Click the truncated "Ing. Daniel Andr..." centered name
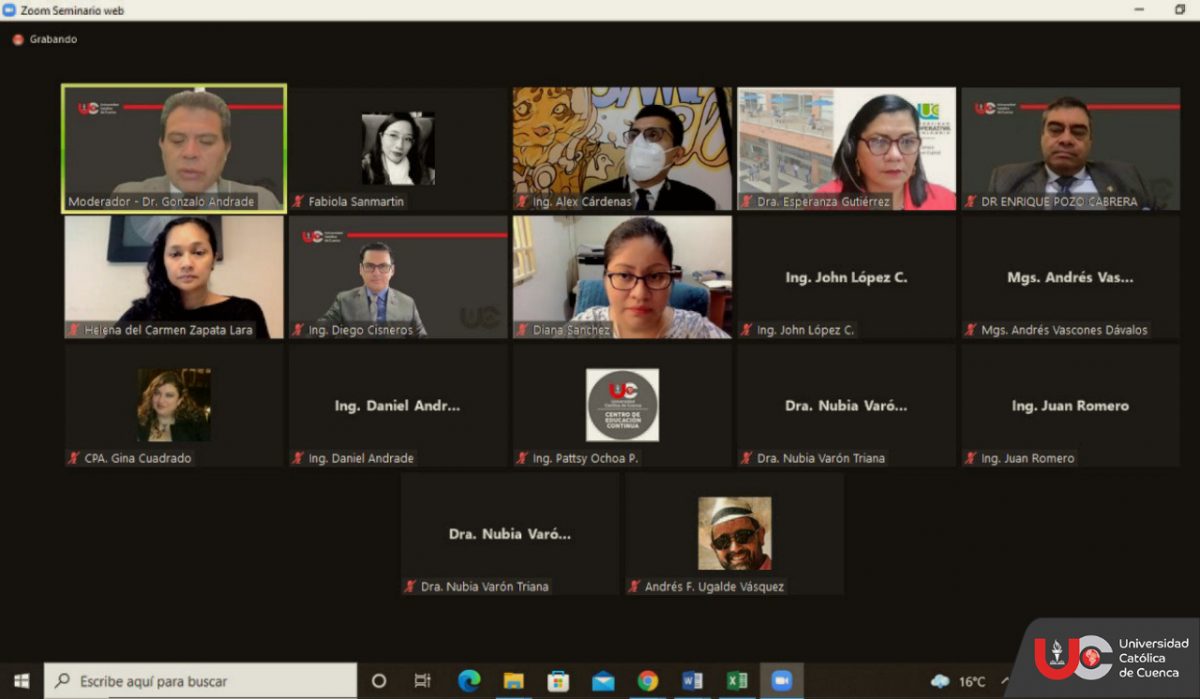The image size is (1200, 699). tap(398, 406)
